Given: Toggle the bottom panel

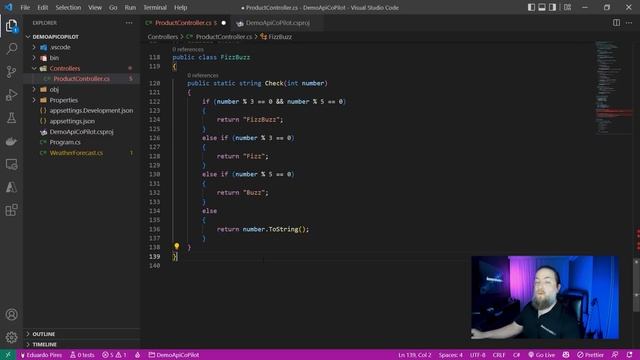Looking at the screenshot, I should (x=542, y=7).
